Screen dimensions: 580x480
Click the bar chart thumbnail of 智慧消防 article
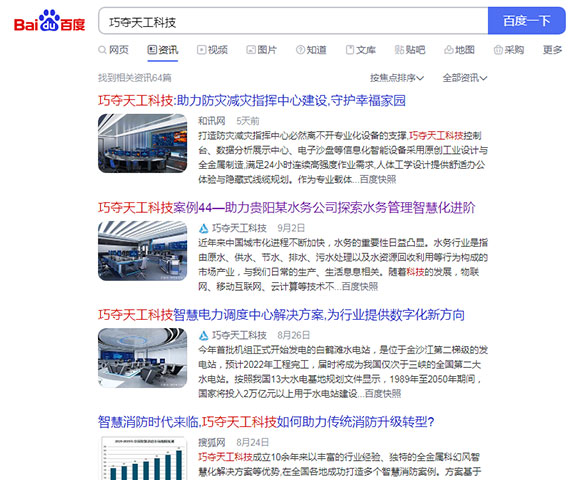(142, 458)
